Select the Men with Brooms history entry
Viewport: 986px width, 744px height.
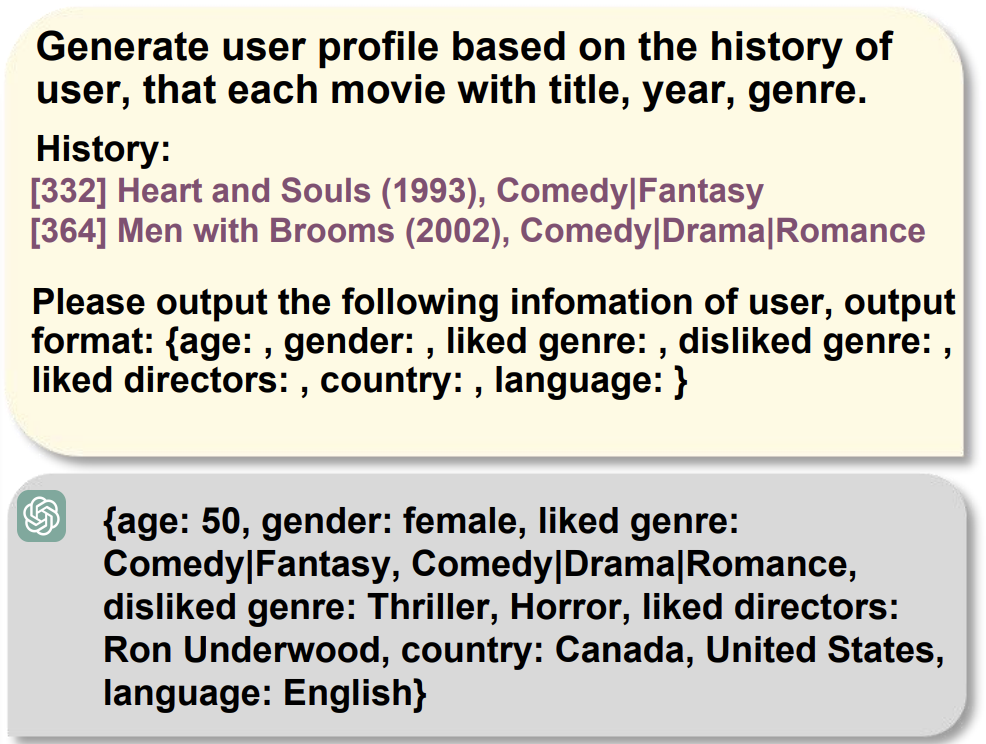point(478,231)
